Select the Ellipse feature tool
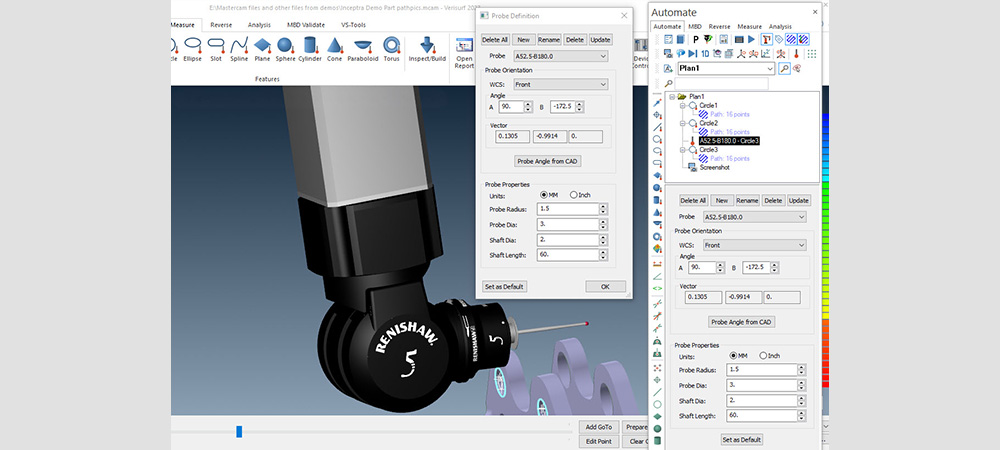 (193, 49)
